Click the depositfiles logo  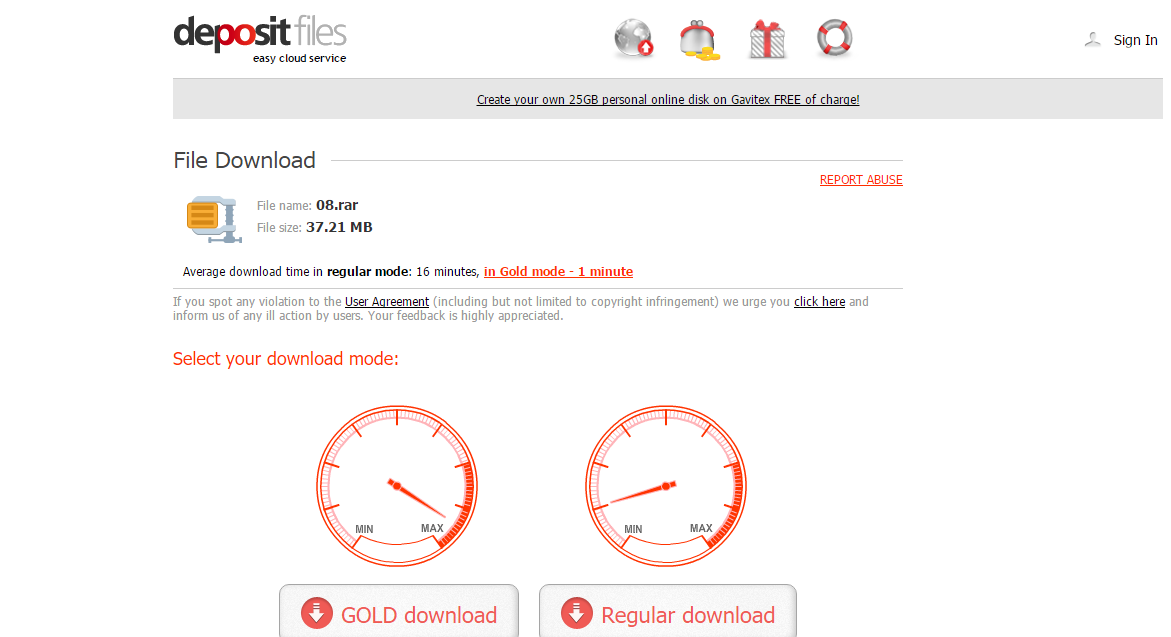pyautogui.click(x=260, y=31)
